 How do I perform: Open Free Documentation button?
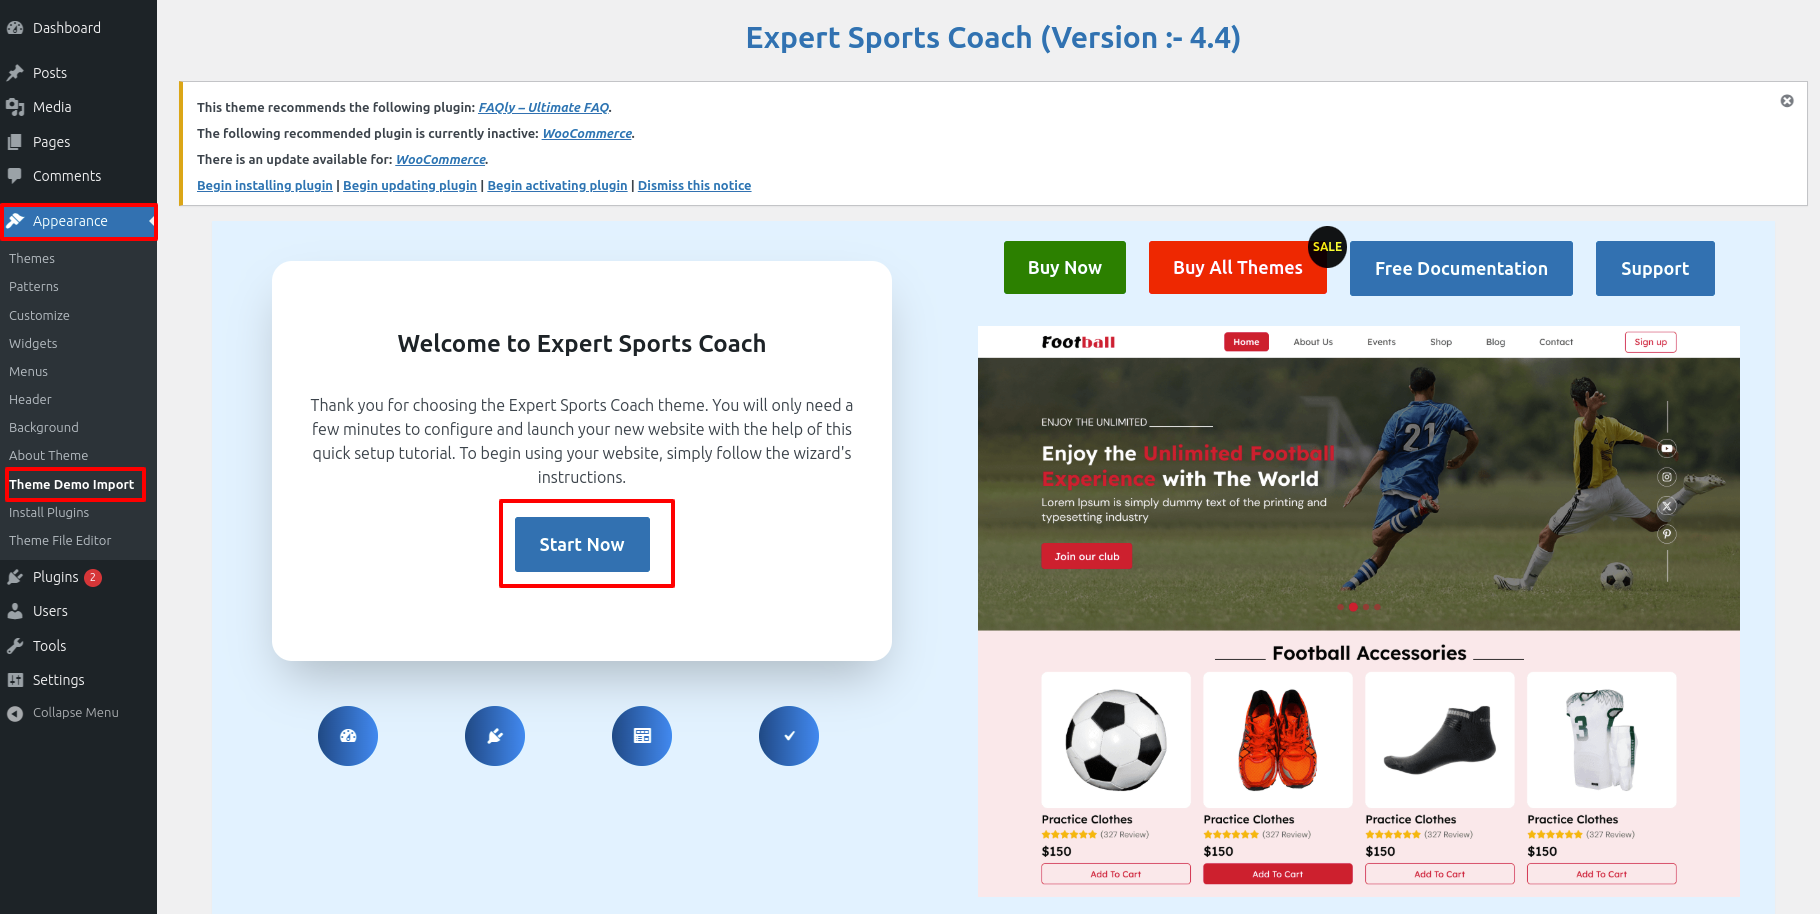coord(1461,269)
